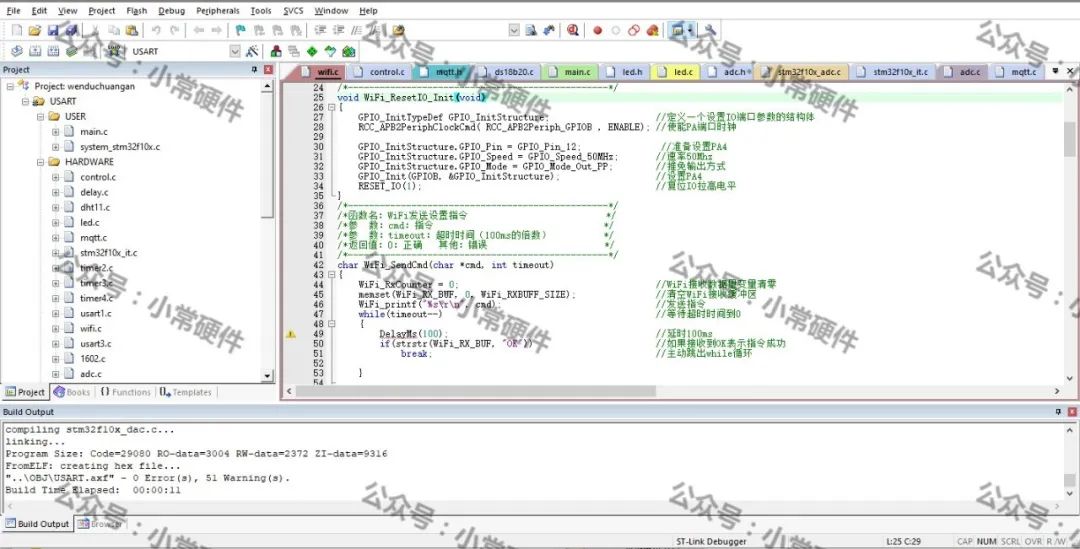Open the USART target selection dropdown
1080x549 pixels.
pos(235,51)
